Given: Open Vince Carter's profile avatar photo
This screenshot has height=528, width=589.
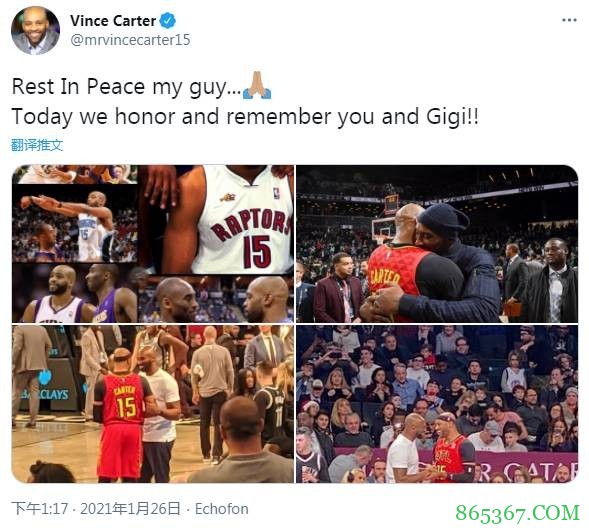Looking at the screenshot, I should 35,30.
